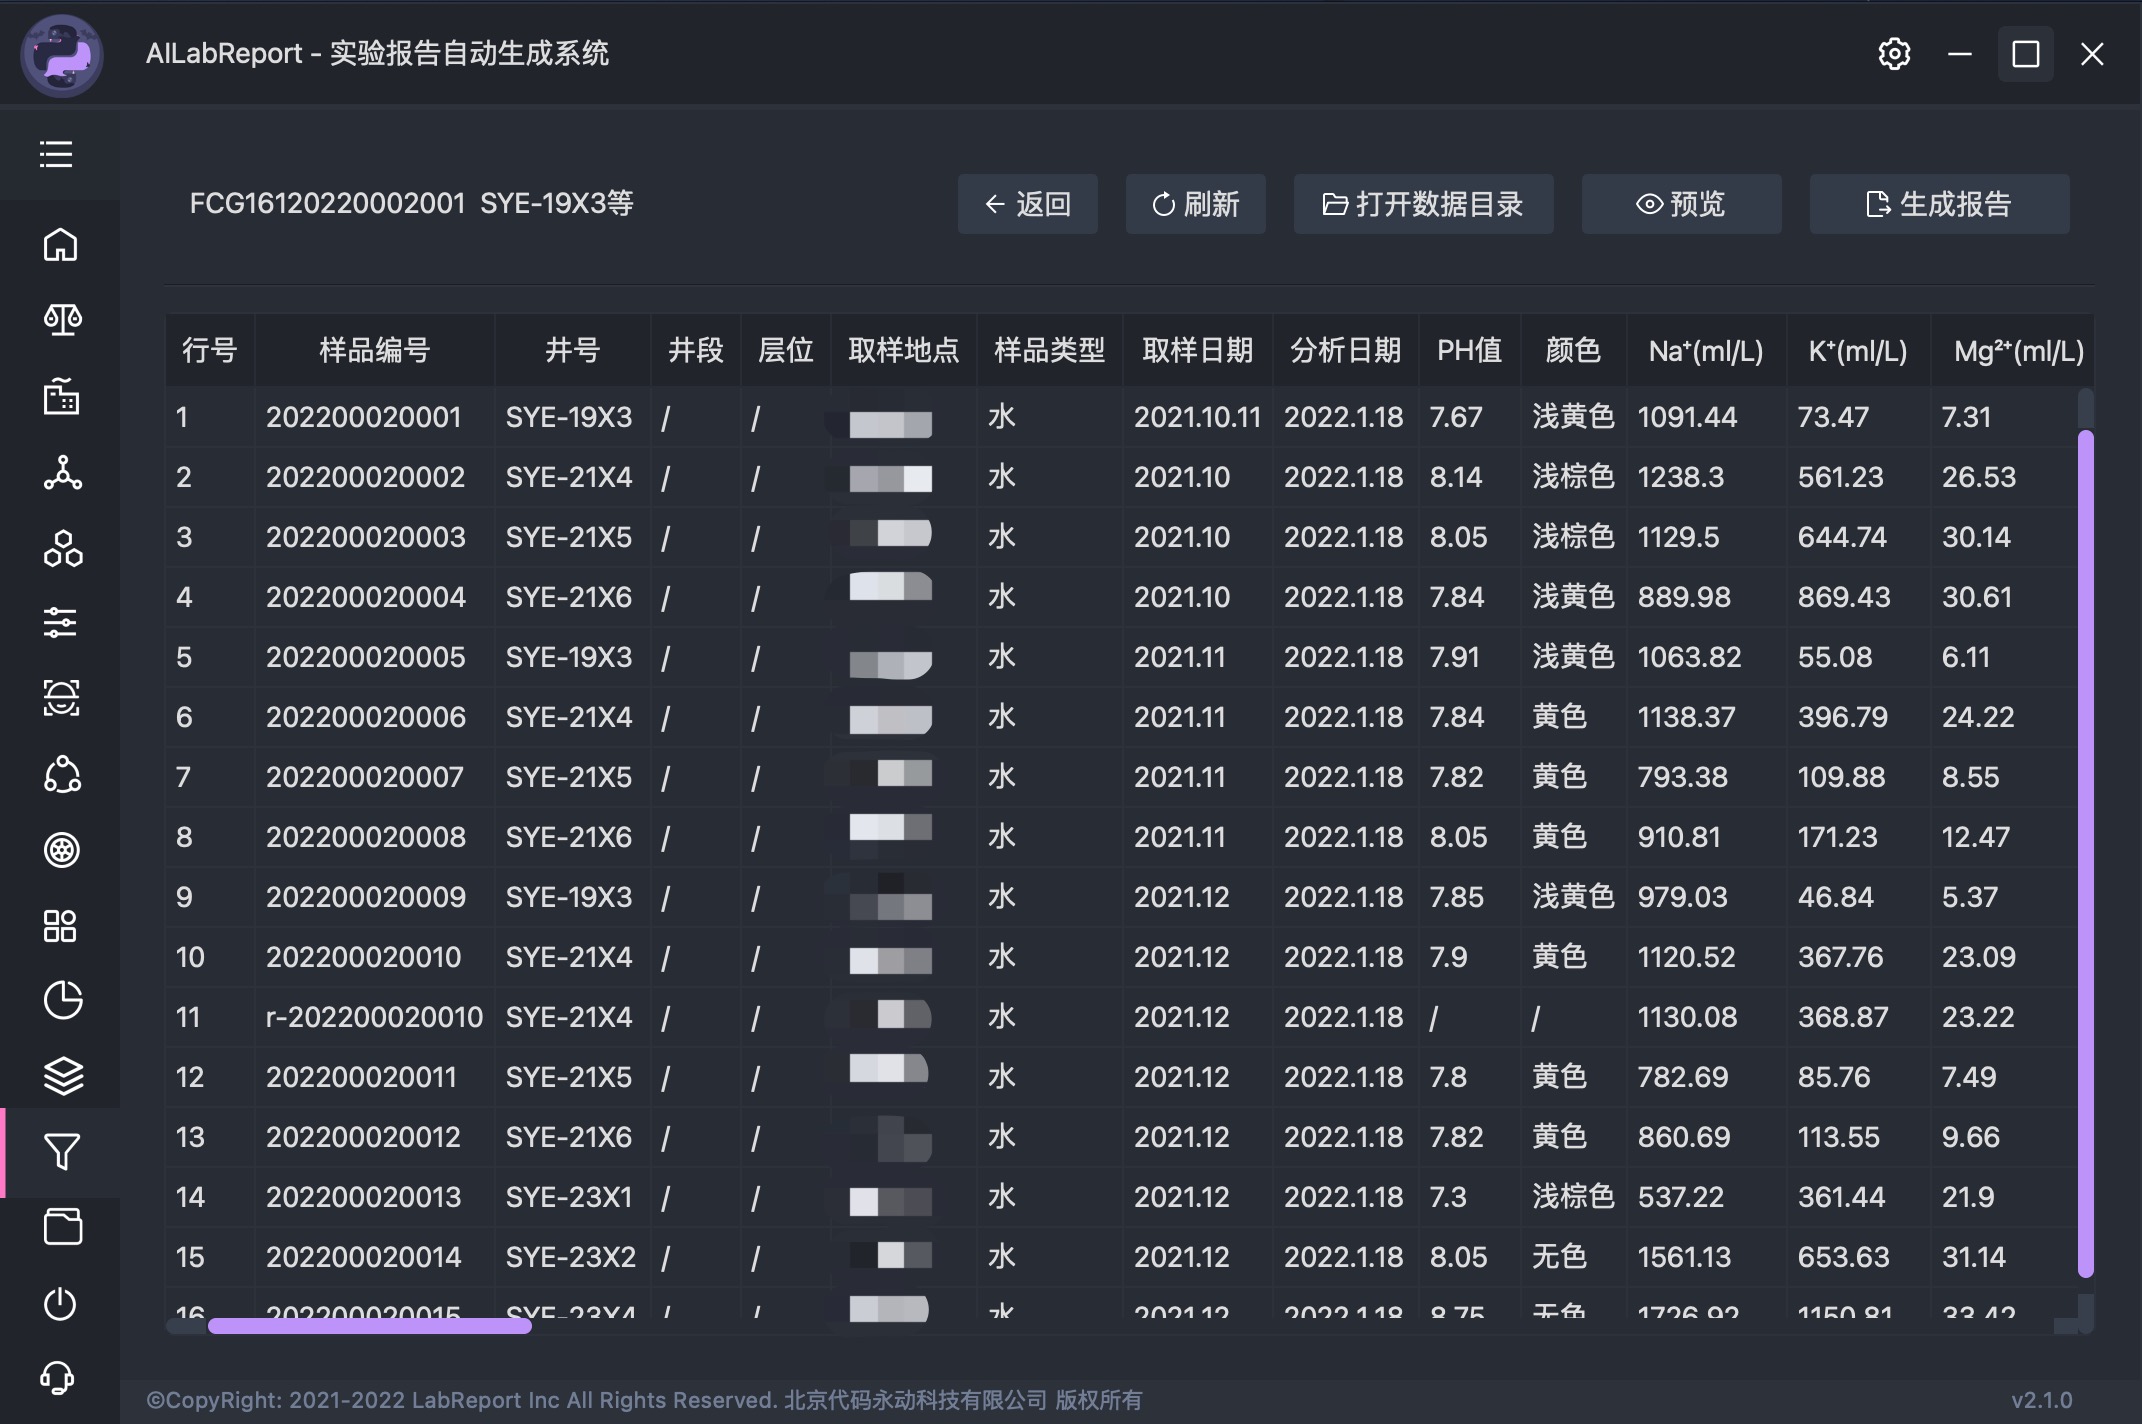Click the 取样地点 column header

[903, 350]
